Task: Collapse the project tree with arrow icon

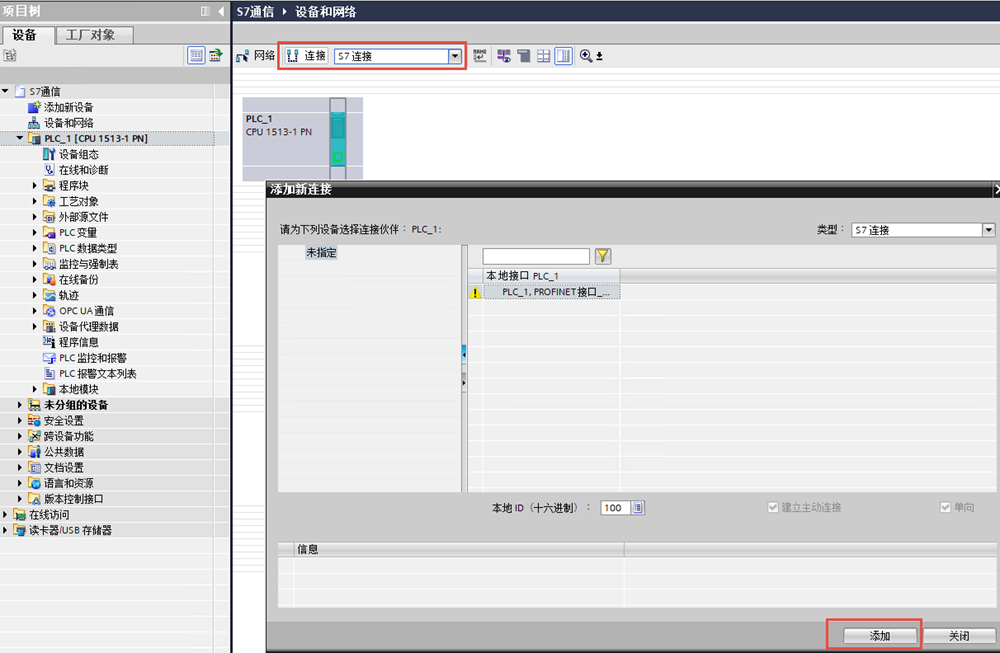Action: tap(219, 11)
